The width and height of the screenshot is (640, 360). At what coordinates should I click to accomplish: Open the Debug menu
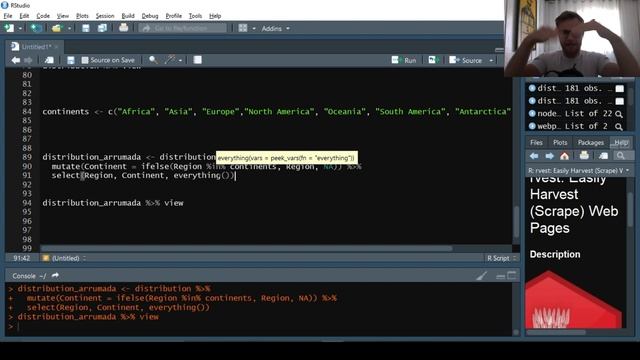(x=150, y=16)
